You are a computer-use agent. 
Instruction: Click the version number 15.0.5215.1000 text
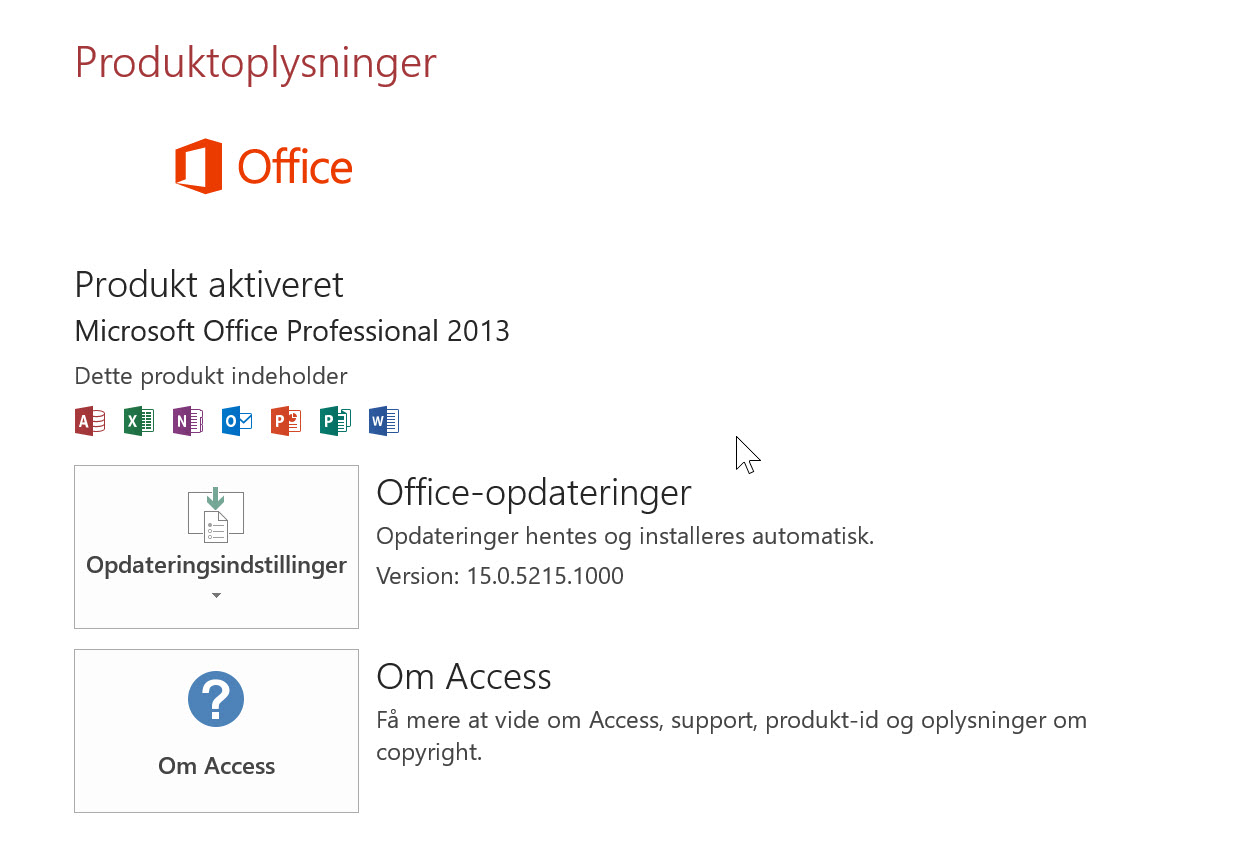pyautogui.click(x=545, y=576)
